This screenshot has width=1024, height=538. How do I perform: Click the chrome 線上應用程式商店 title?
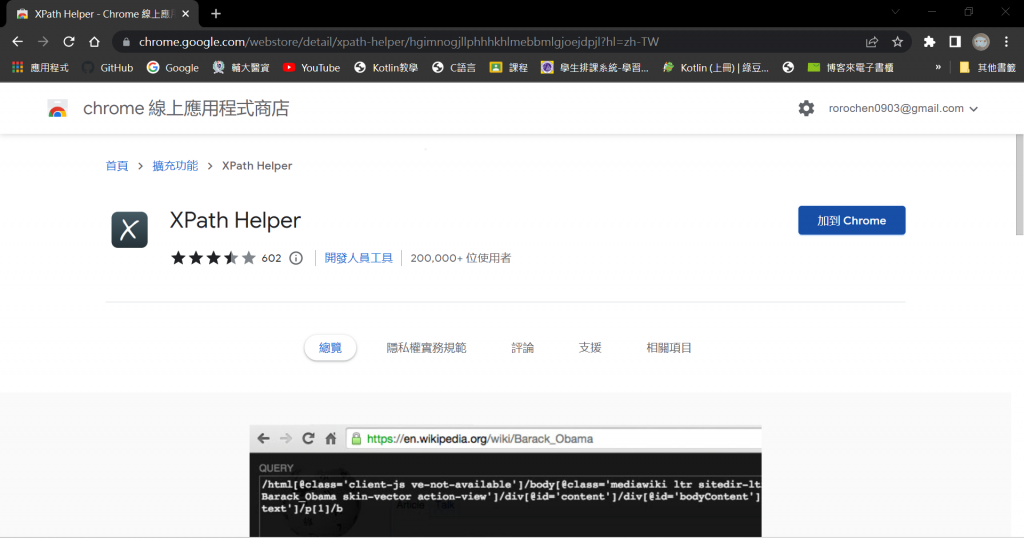click(186, 108)
